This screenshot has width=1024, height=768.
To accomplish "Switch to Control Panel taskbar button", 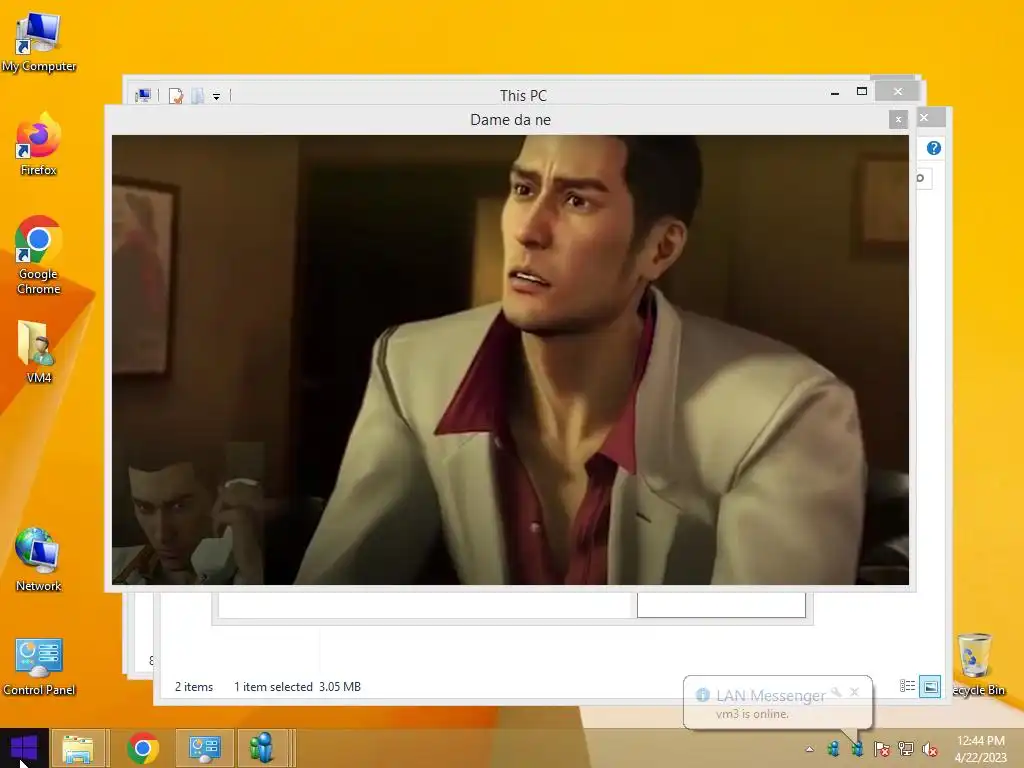I will pyautogui.click(x=204, y=748).
